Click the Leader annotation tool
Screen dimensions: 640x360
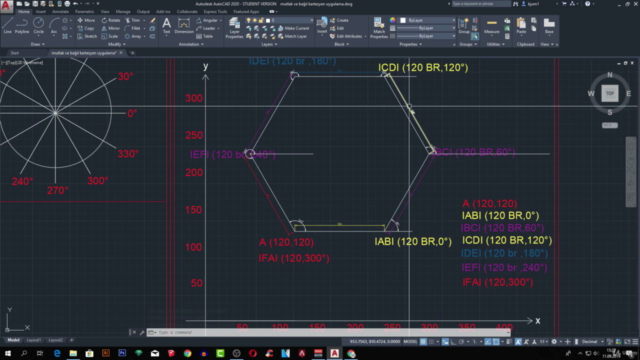pyautogui.click(x=206, y=28)
